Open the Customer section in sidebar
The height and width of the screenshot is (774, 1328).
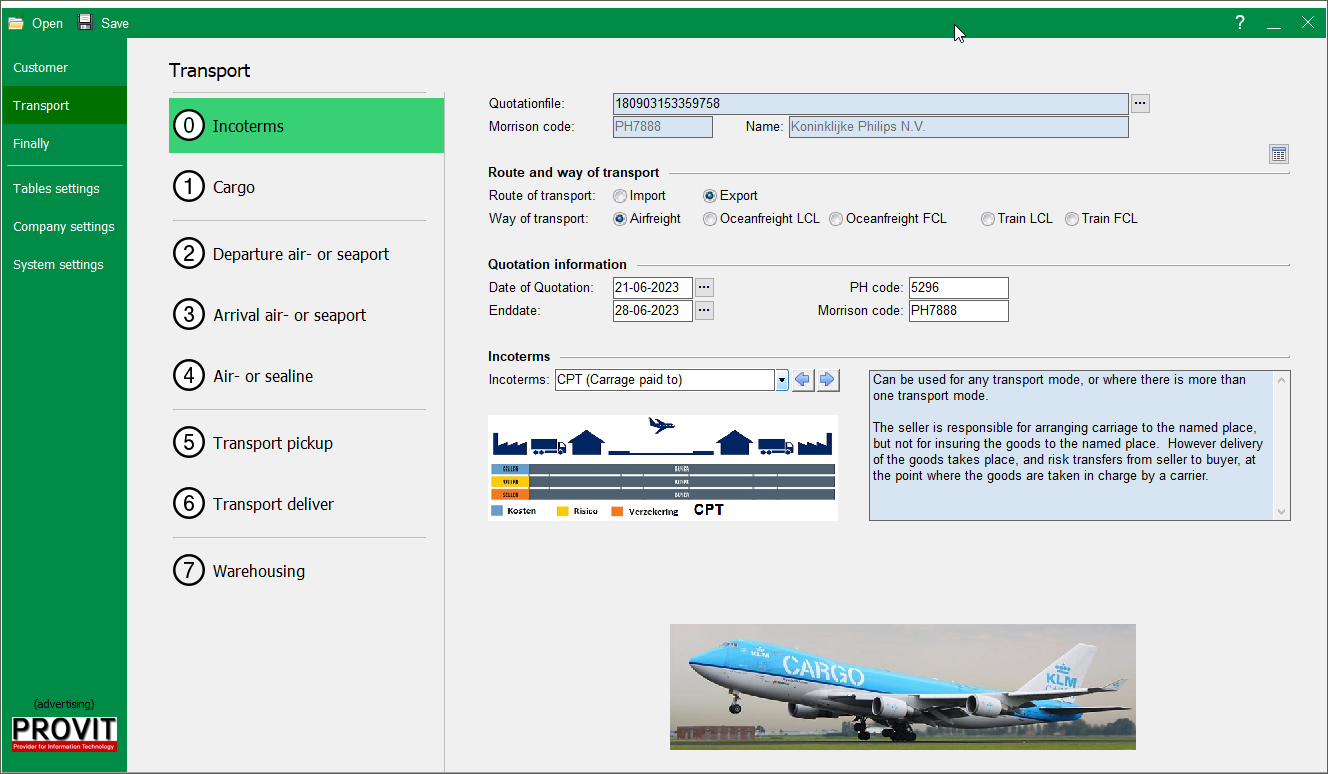[41, 68]
